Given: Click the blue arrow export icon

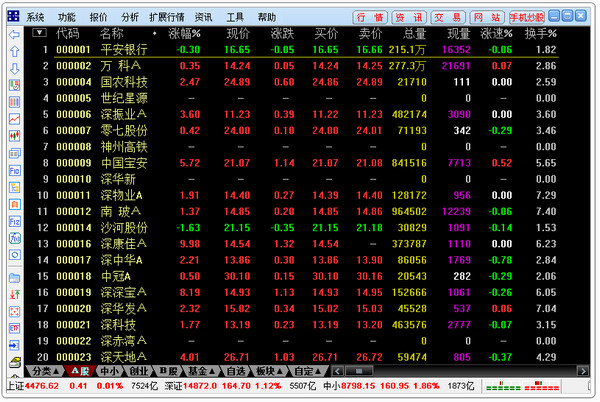Looking at the screenshot, I should (x=15, y=345).
